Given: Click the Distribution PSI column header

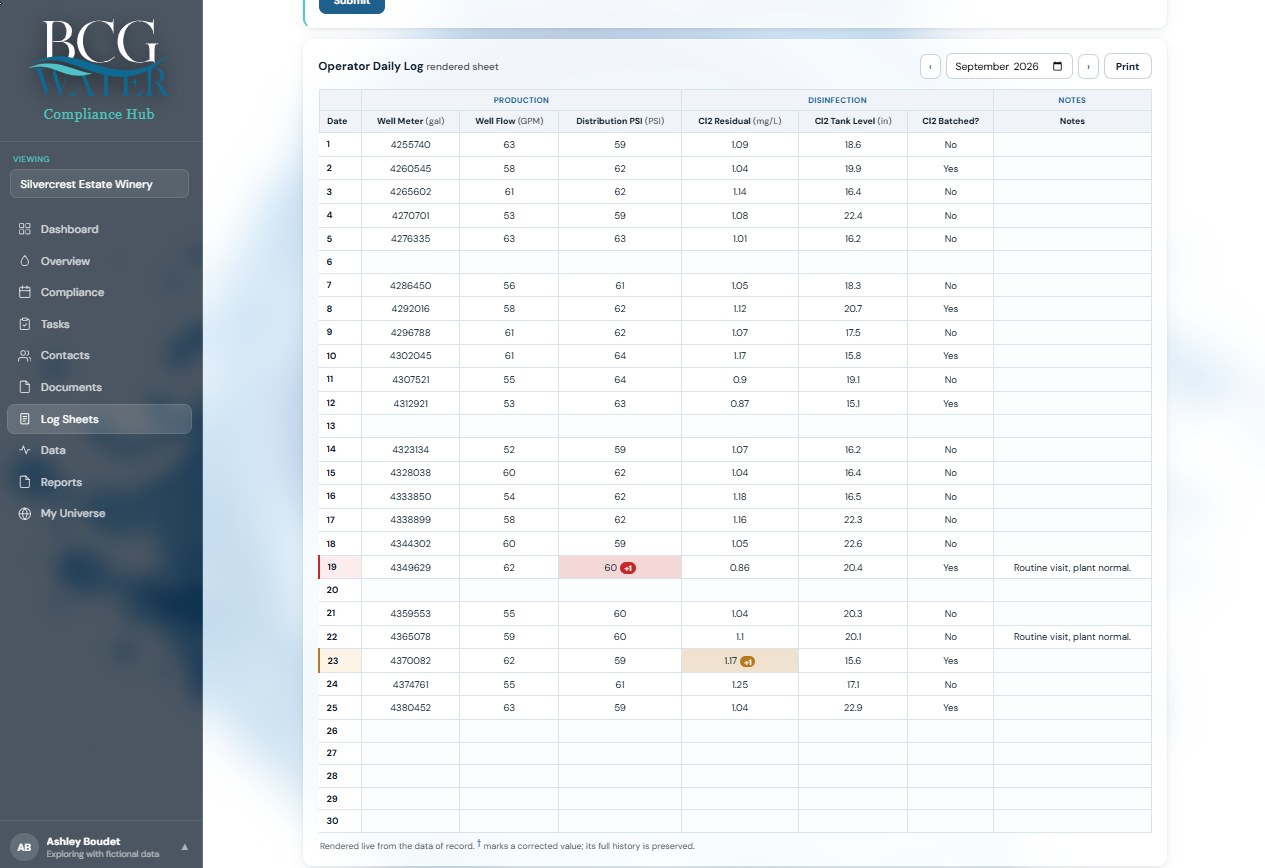Looking at the screenshot, I should pos(620,121).
